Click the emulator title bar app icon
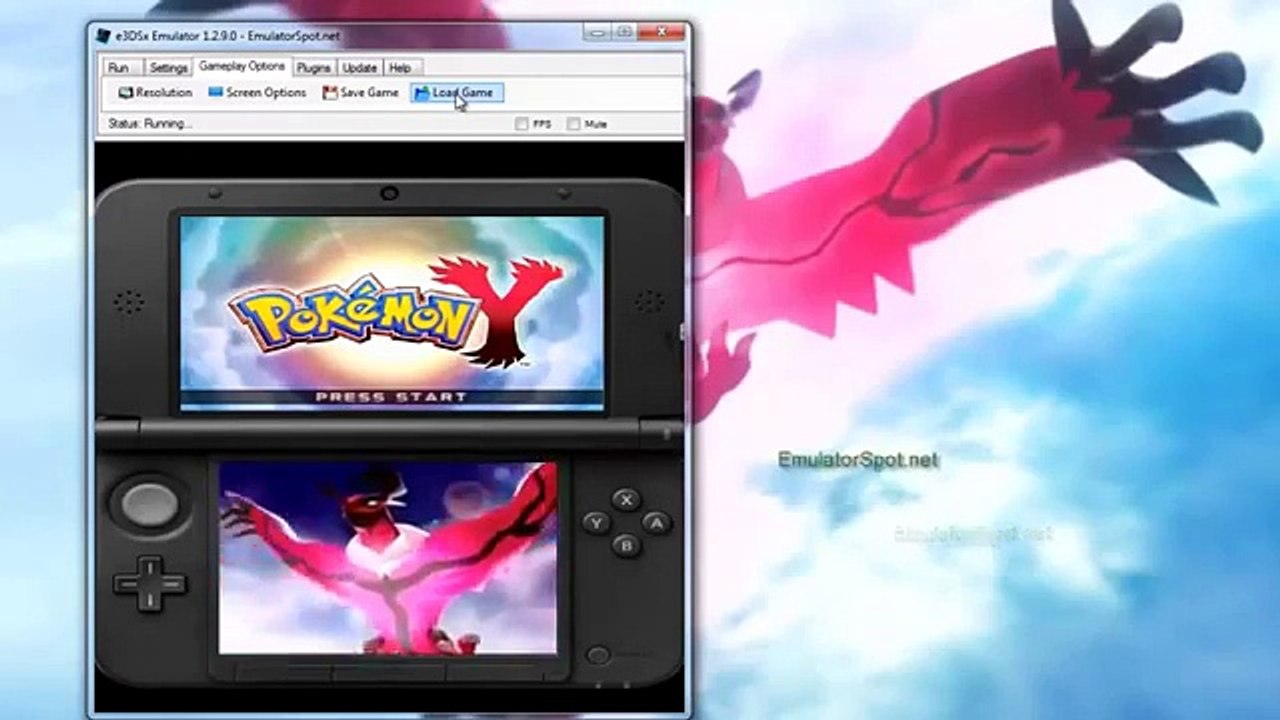Screen dimensions: 1280x720 click(x=103, y=36)
